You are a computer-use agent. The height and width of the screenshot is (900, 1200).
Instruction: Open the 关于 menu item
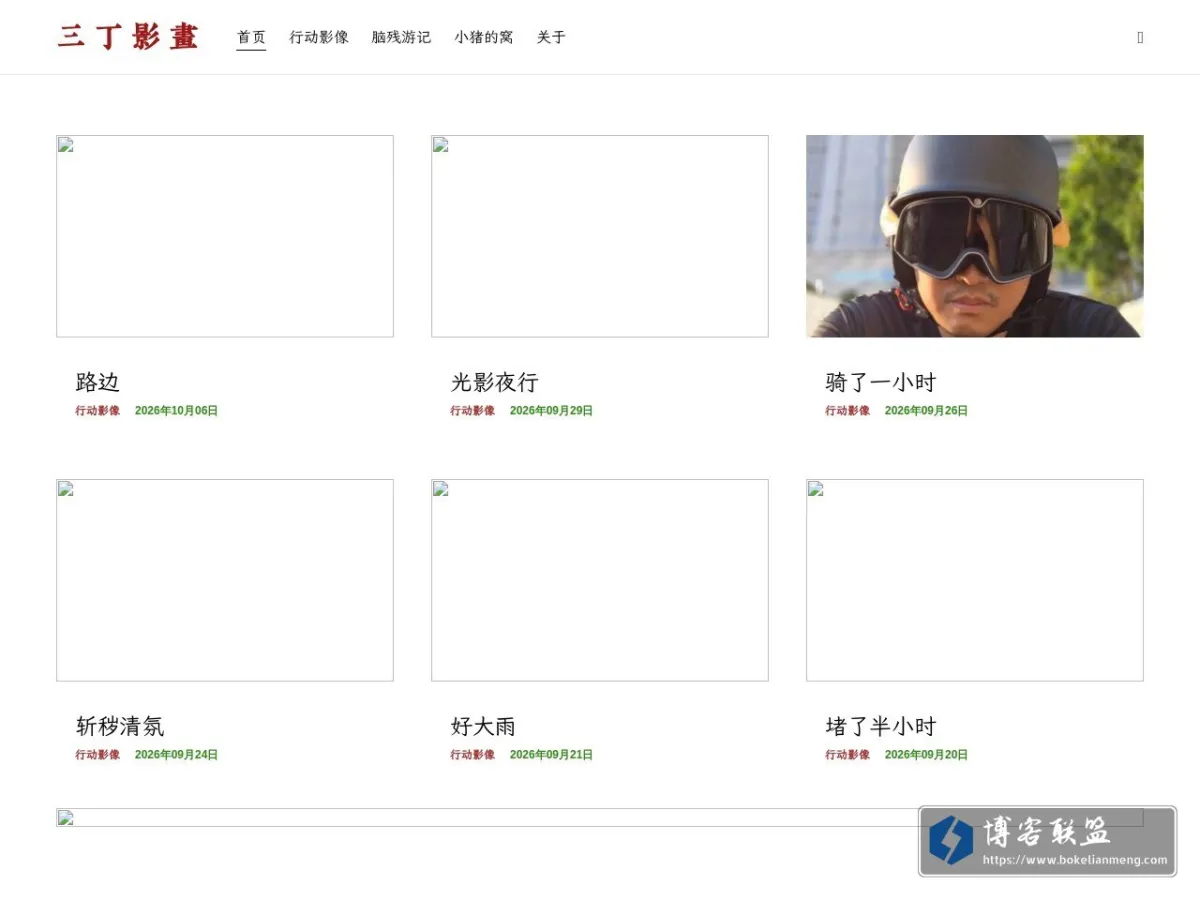[551, 37]
